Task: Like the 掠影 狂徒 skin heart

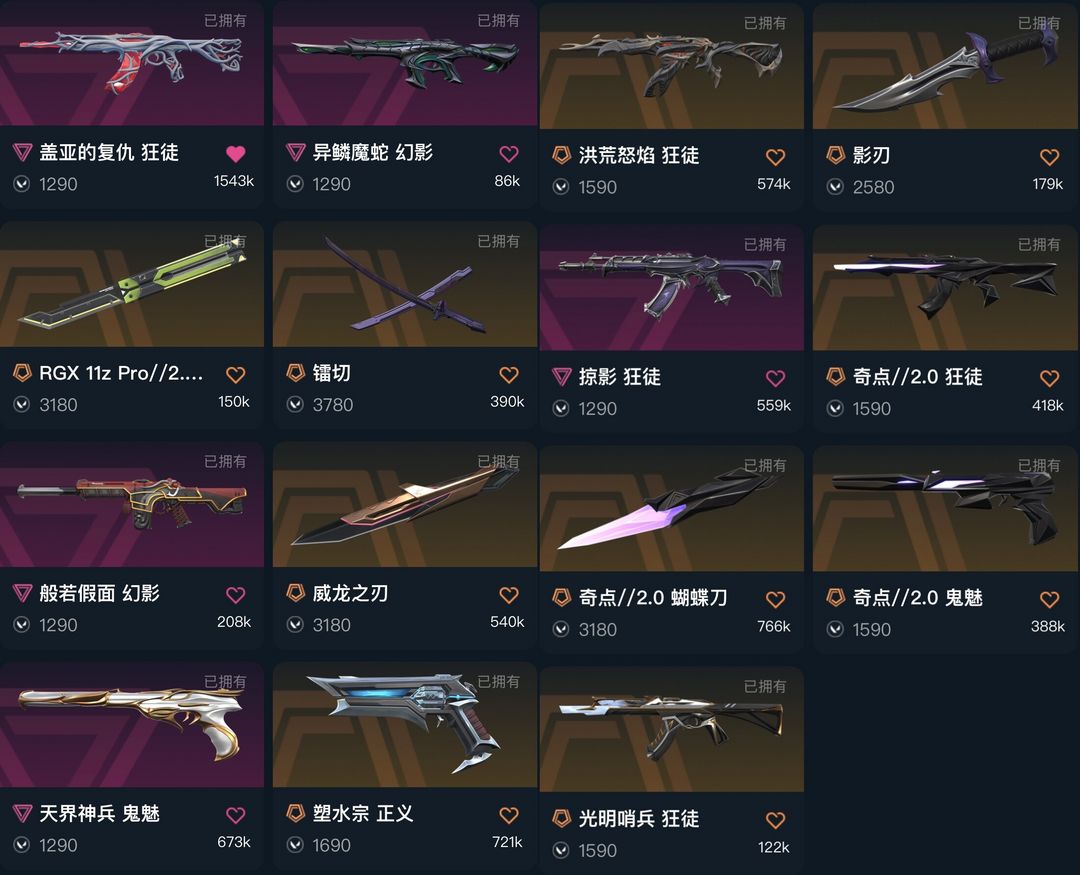Action: [x=776, y=378]
